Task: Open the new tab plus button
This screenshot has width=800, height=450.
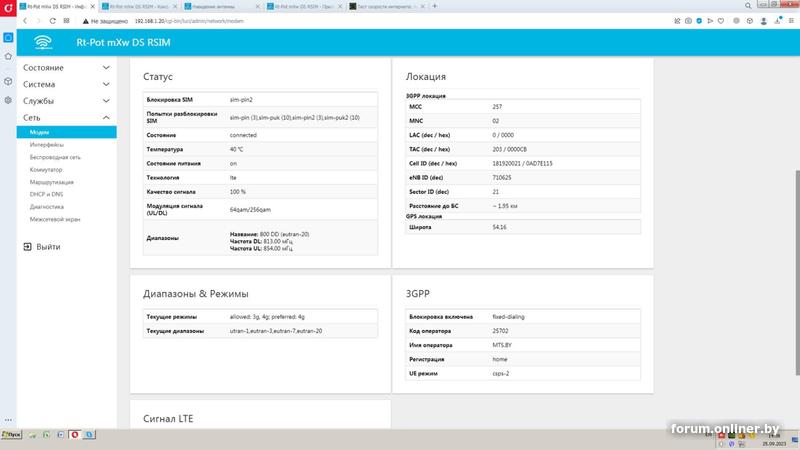Action: [435, 6]
